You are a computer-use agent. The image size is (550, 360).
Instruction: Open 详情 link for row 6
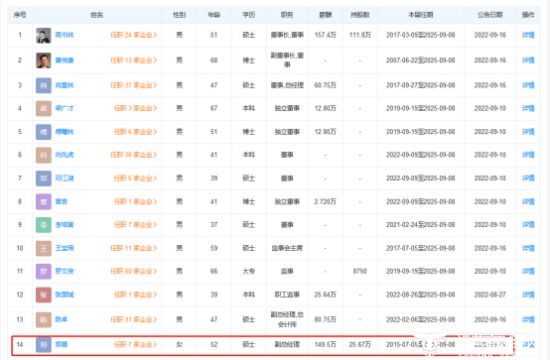pos(528,155)
